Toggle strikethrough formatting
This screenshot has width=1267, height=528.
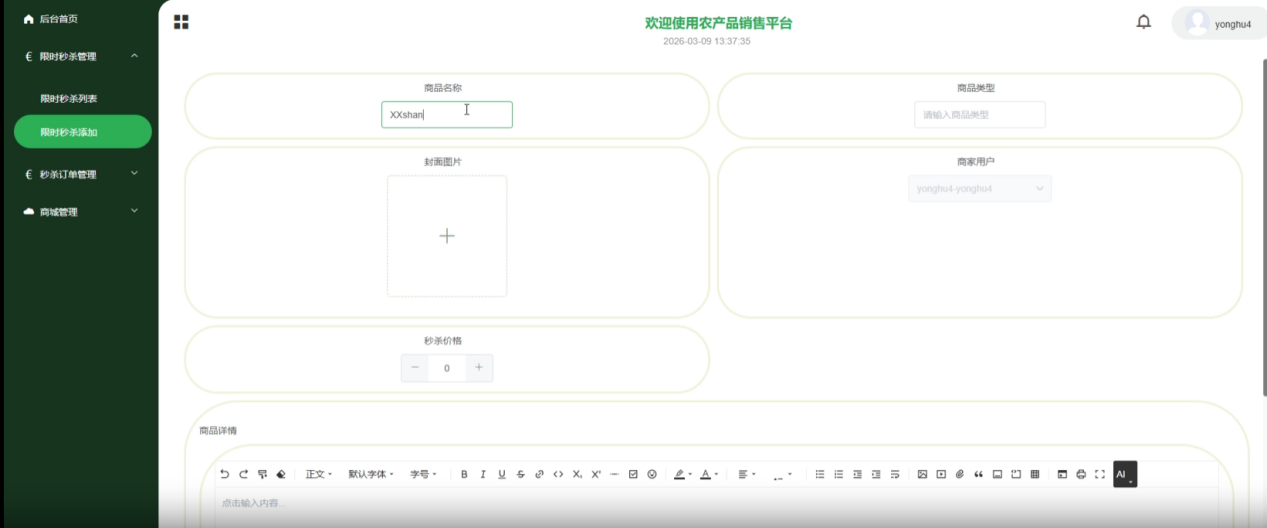click(521, 474)
